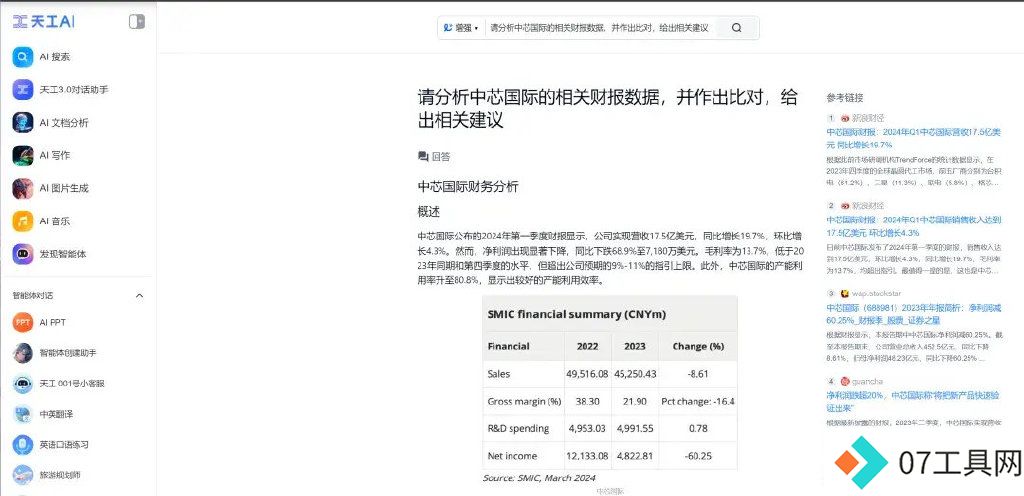Go to AI 文档分析 menu label
The image size is (1024, 496).
pos(64,123)
